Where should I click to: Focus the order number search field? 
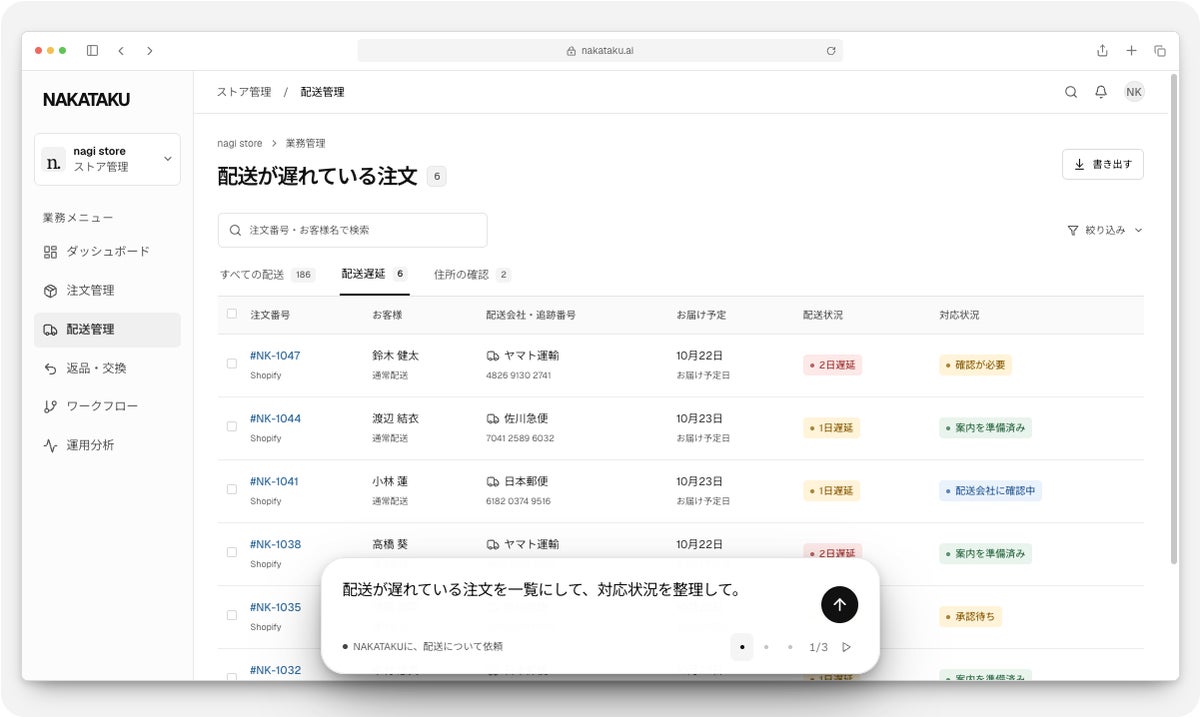pyautogui.click(x=352, y=230)
